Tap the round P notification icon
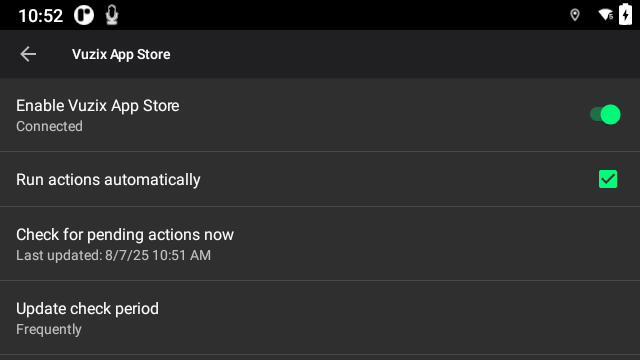This screenshot has height=360, width=640. [x=84, y=15]
